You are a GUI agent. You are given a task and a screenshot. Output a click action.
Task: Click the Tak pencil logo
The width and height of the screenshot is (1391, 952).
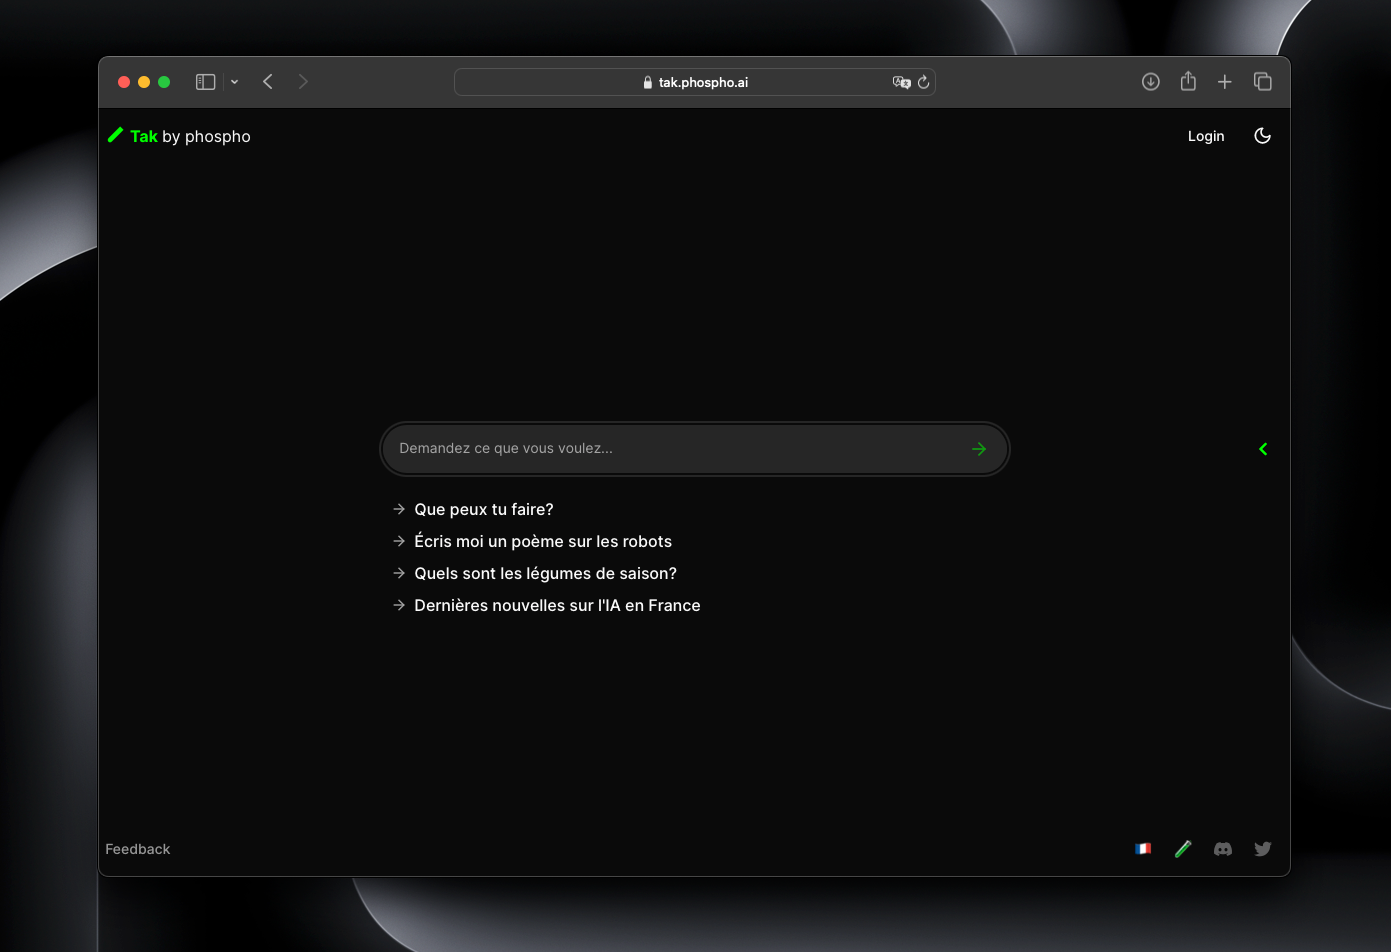[x=115, y=134]
